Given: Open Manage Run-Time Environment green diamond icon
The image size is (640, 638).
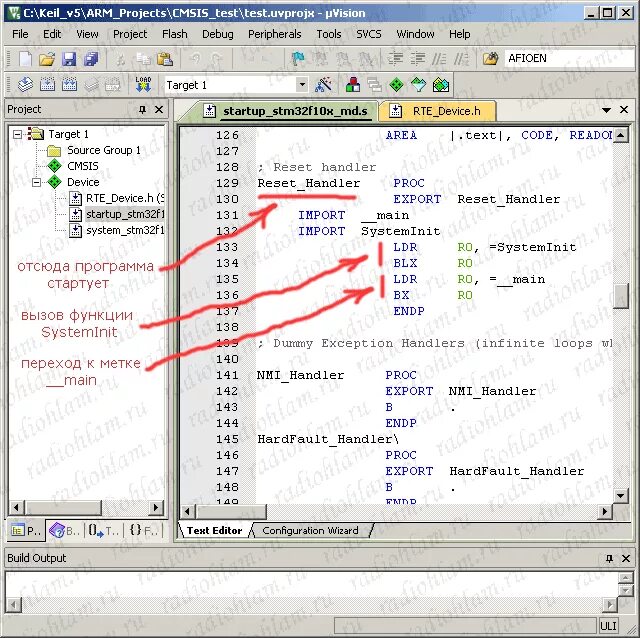Looking at the screenshot, I should click(x=396, y=85).
